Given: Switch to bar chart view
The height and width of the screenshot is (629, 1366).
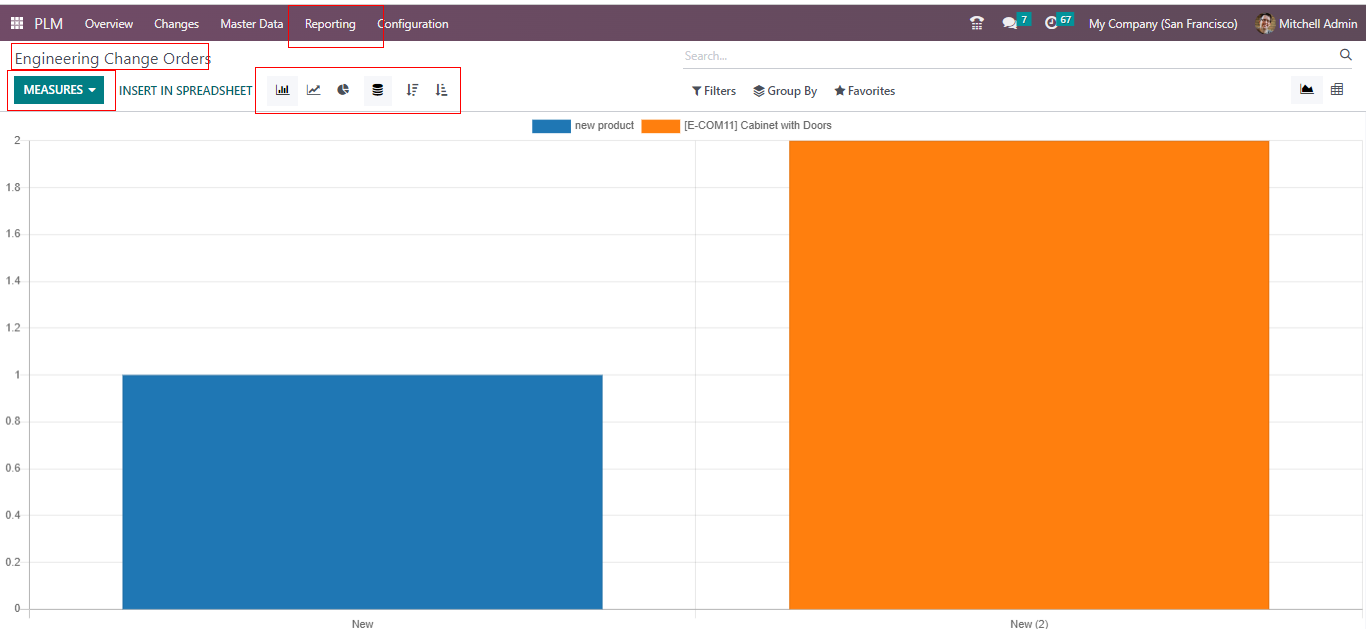Looking at the screenshot, I should click(283, 90).
